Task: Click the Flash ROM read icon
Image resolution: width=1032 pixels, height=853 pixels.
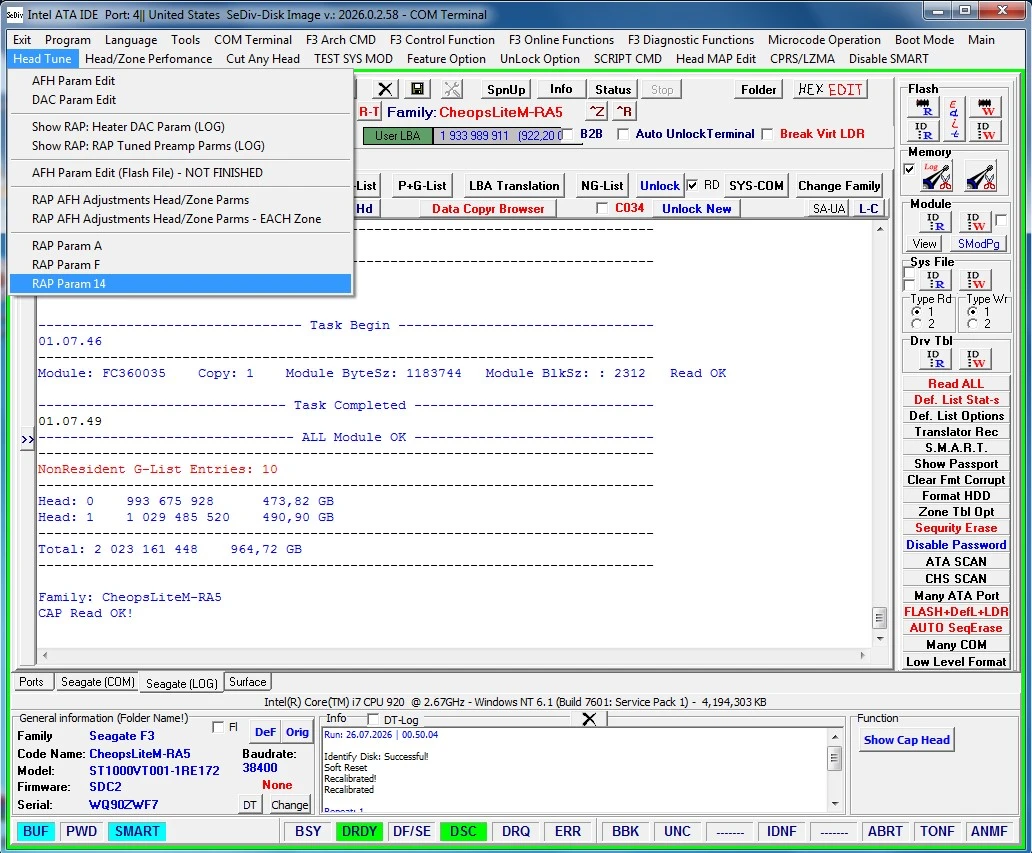Action: pyautogui.click(x=923, y=107)
